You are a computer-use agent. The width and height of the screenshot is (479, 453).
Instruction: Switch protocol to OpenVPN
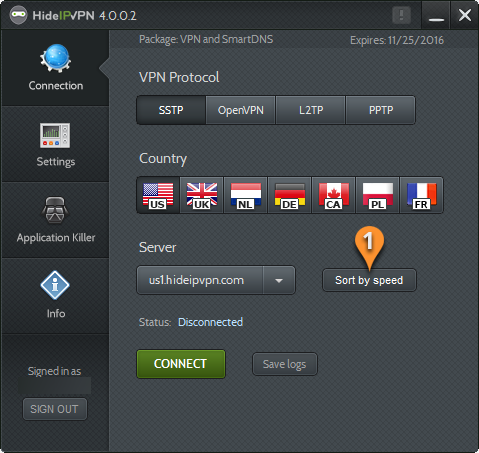click(241, 110)
